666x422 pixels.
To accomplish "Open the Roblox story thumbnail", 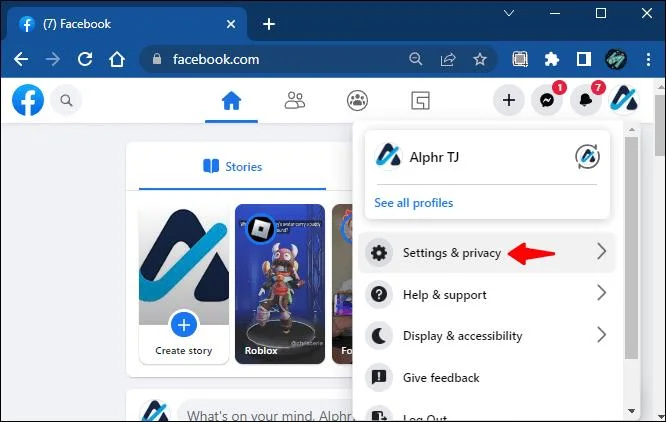I will coord(280,284).
